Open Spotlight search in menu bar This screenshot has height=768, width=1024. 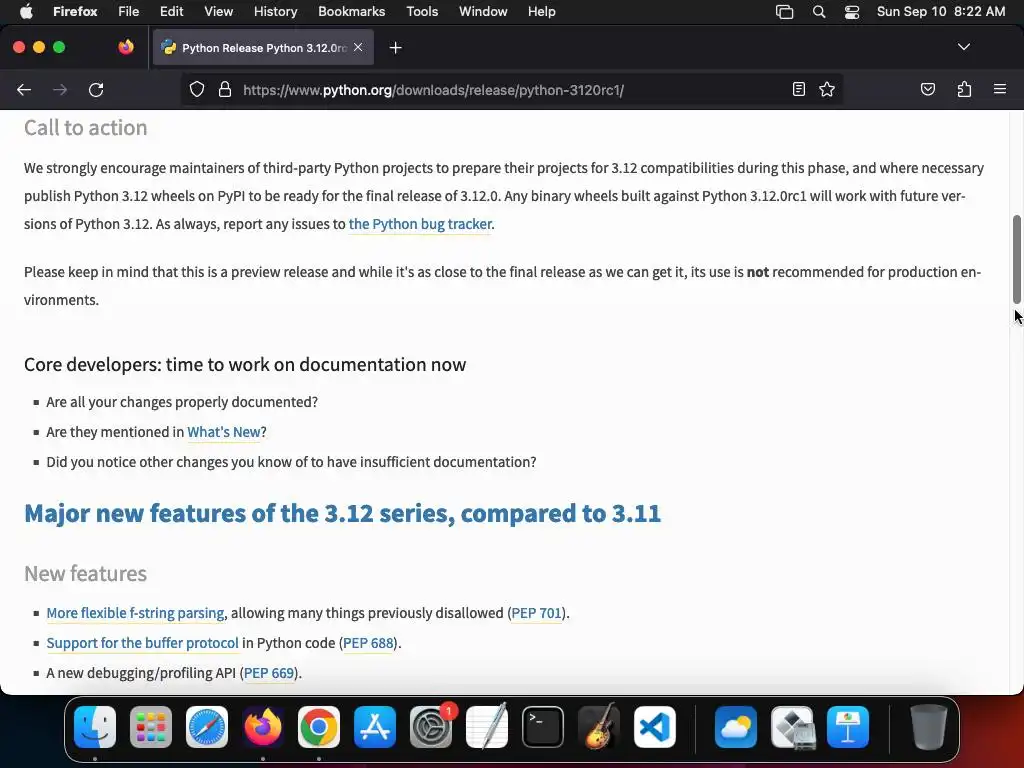(x=819, y=12)
